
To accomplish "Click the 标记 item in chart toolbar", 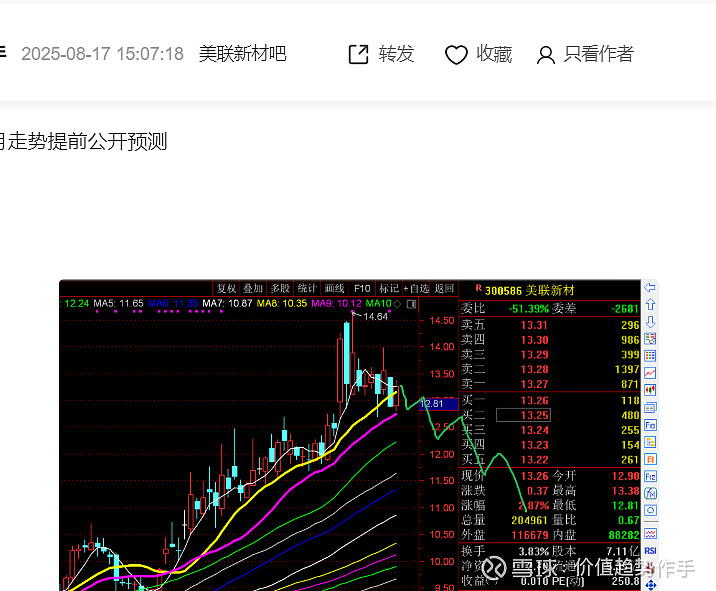I will tap(389, 289).
